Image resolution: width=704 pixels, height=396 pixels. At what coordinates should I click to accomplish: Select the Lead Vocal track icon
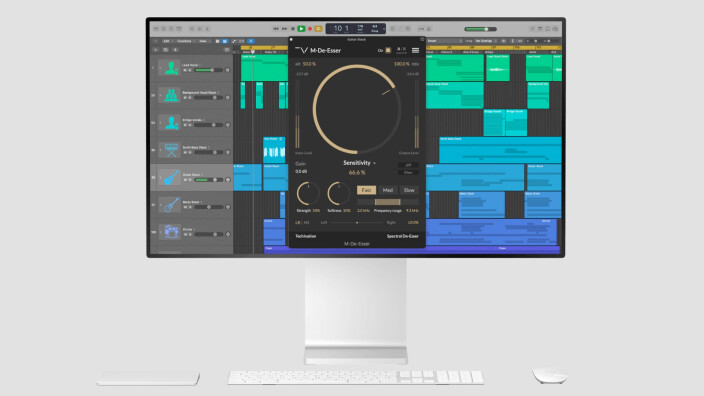coord(171,68)
